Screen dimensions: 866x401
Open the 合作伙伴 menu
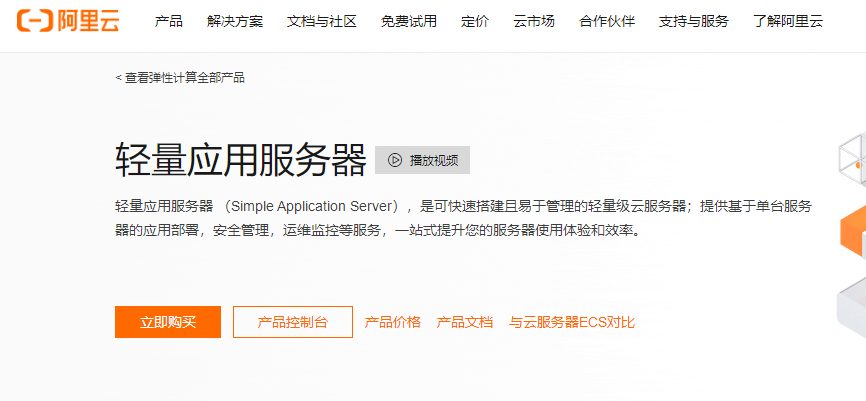(x=606, y=22)
